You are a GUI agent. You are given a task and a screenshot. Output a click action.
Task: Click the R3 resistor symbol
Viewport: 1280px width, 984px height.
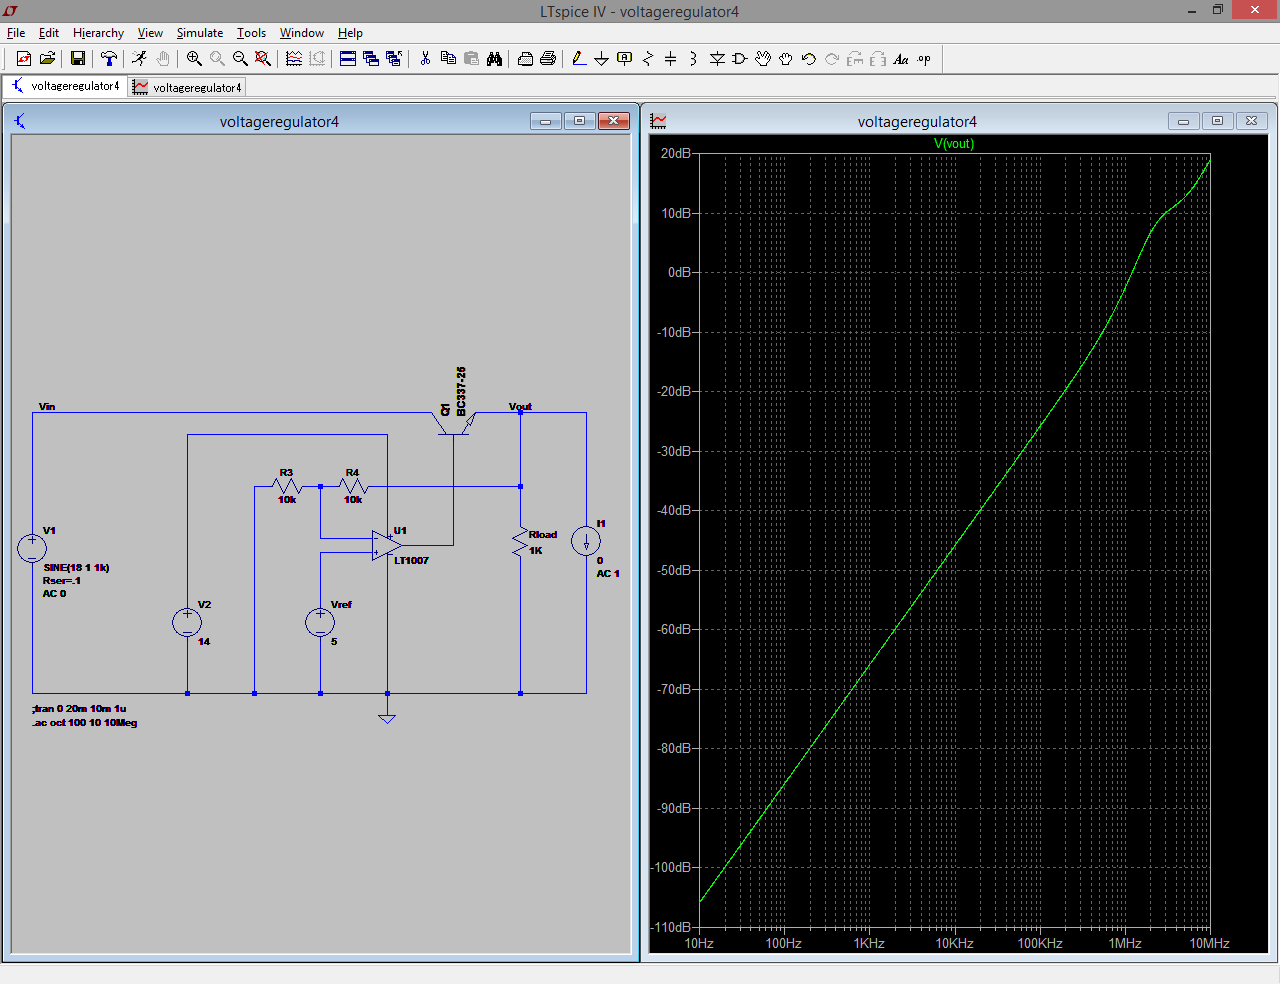coord(287,486)
